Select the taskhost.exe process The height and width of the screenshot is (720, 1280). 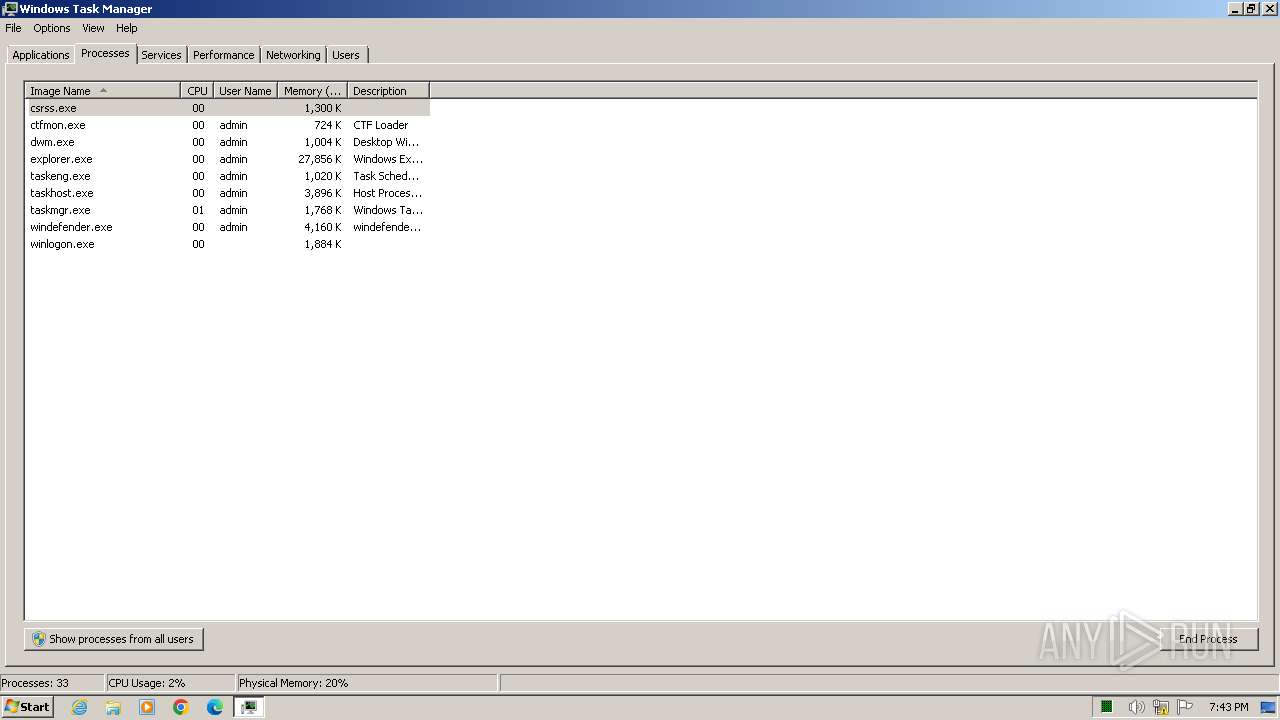(228, 193)
